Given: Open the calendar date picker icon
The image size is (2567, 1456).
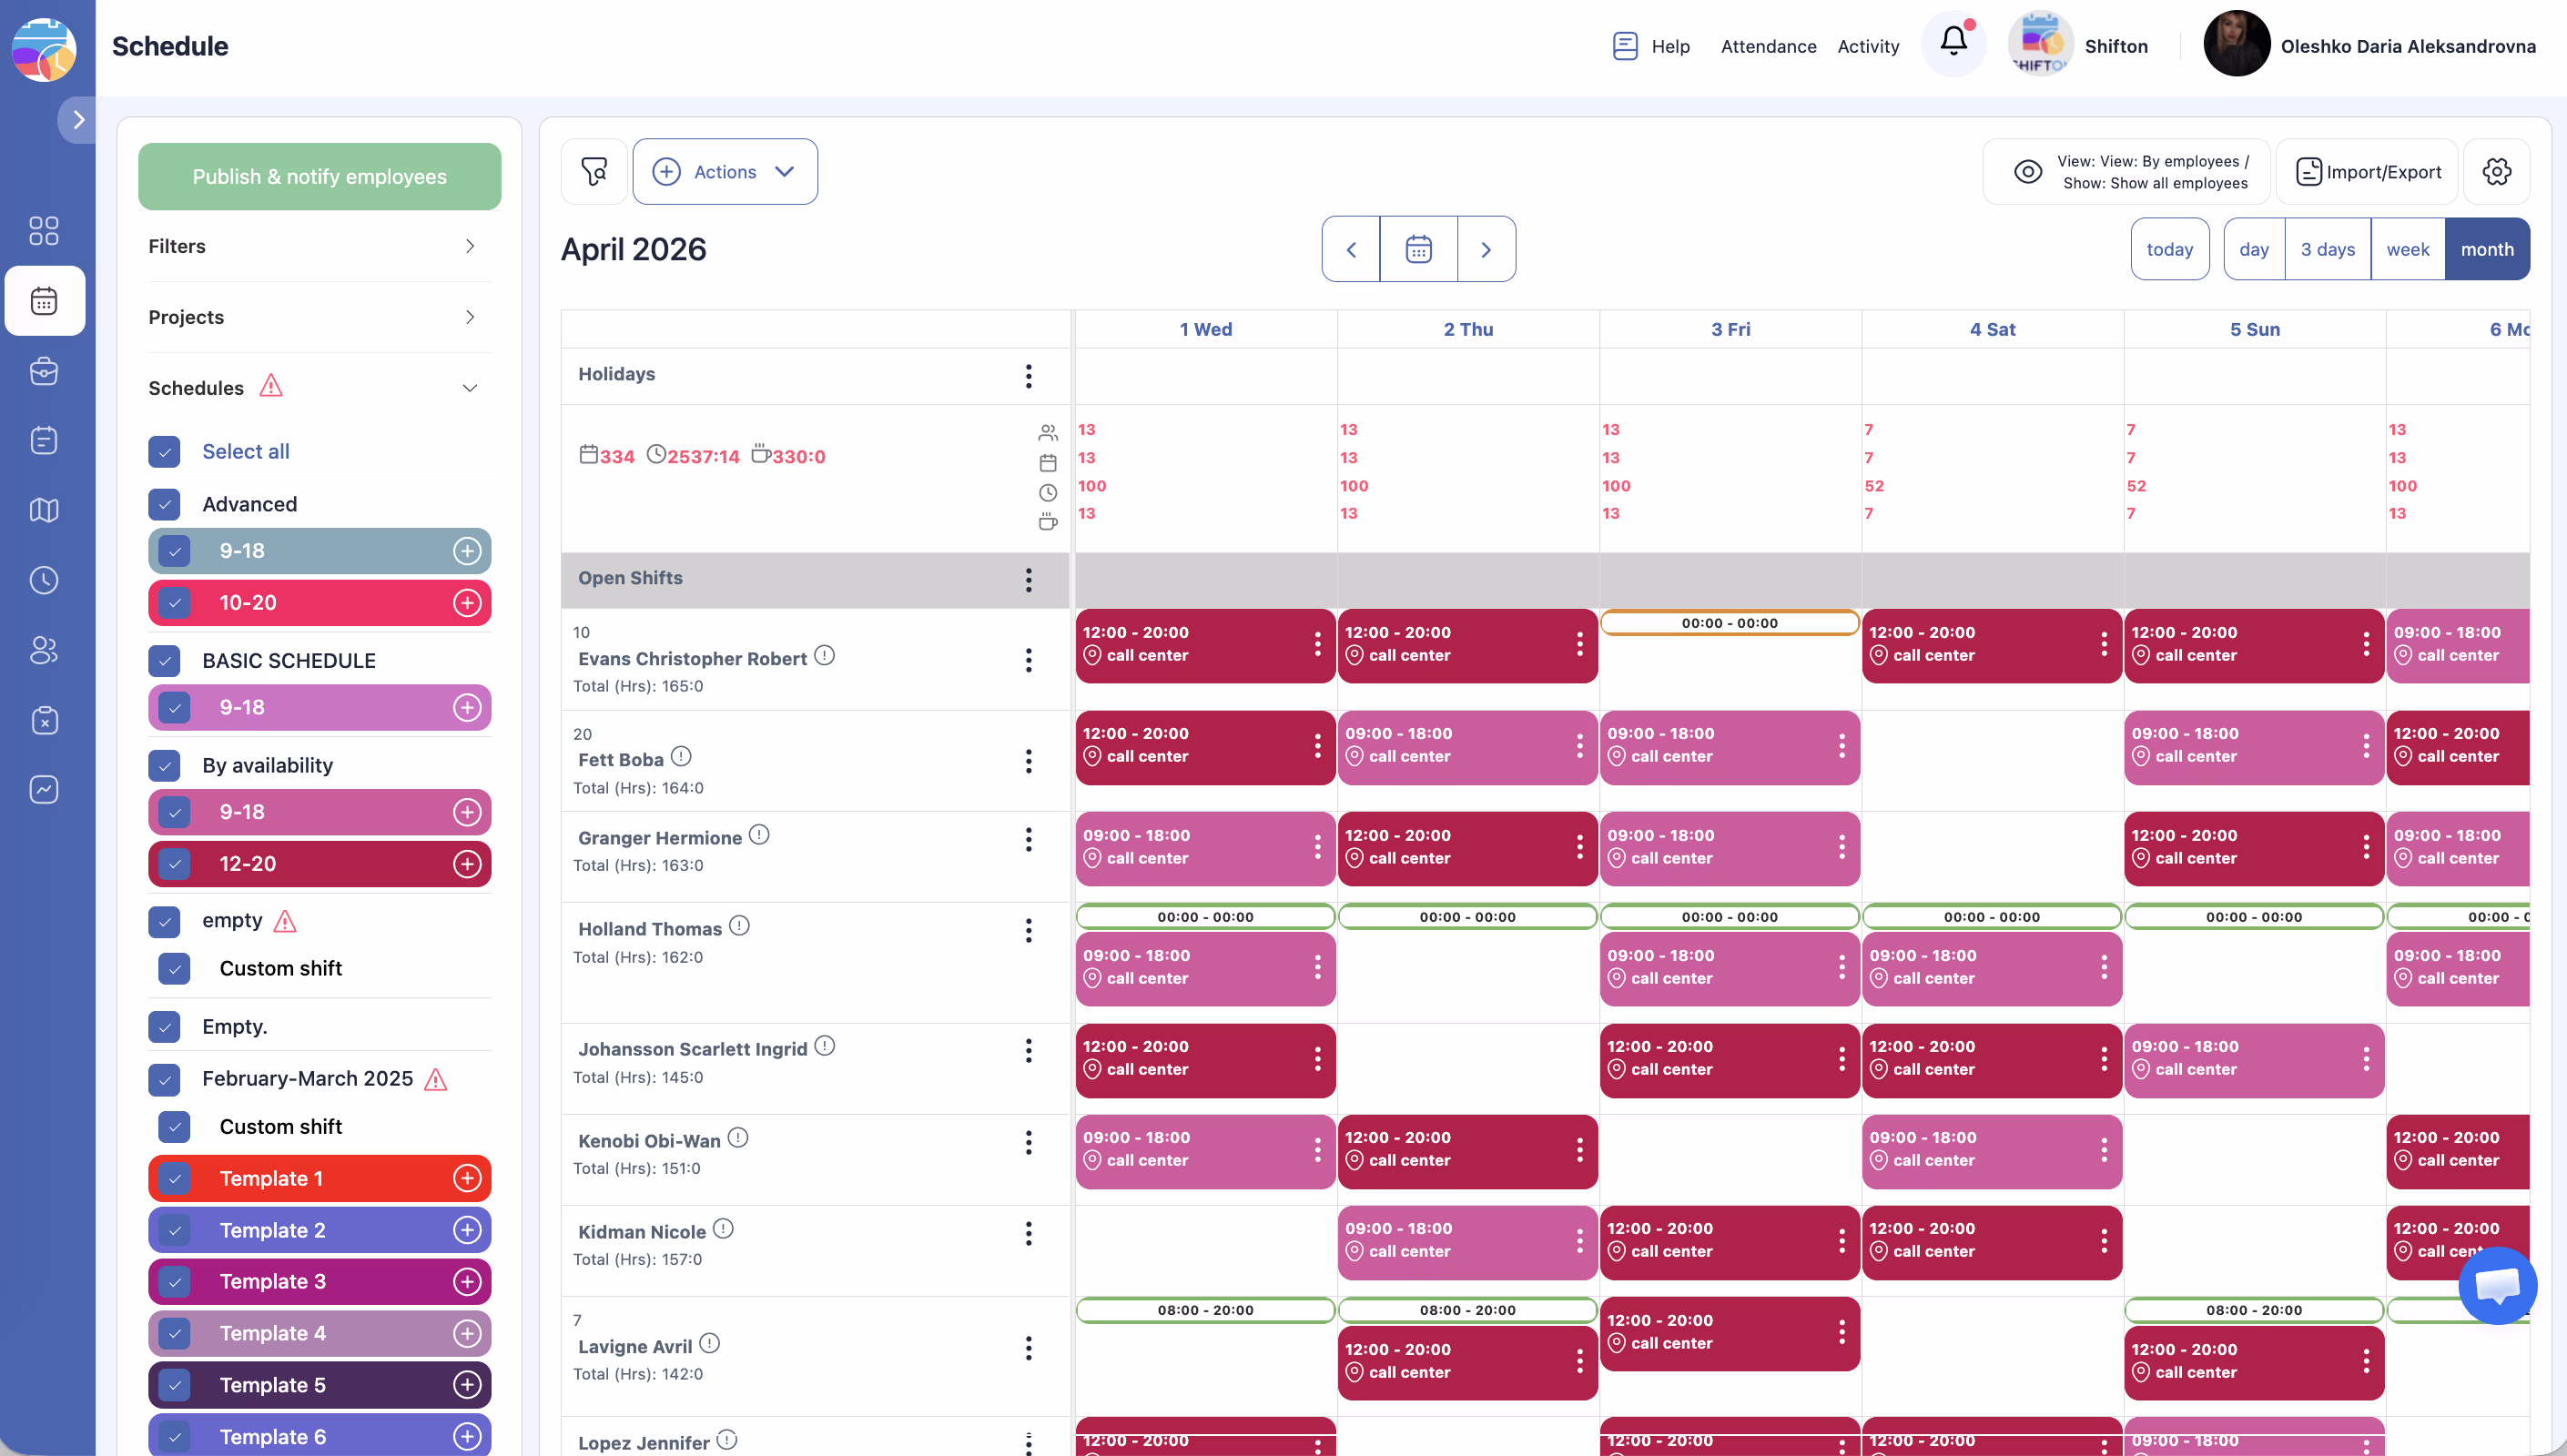Looking at the screenshot, I should click(1418, 249).
